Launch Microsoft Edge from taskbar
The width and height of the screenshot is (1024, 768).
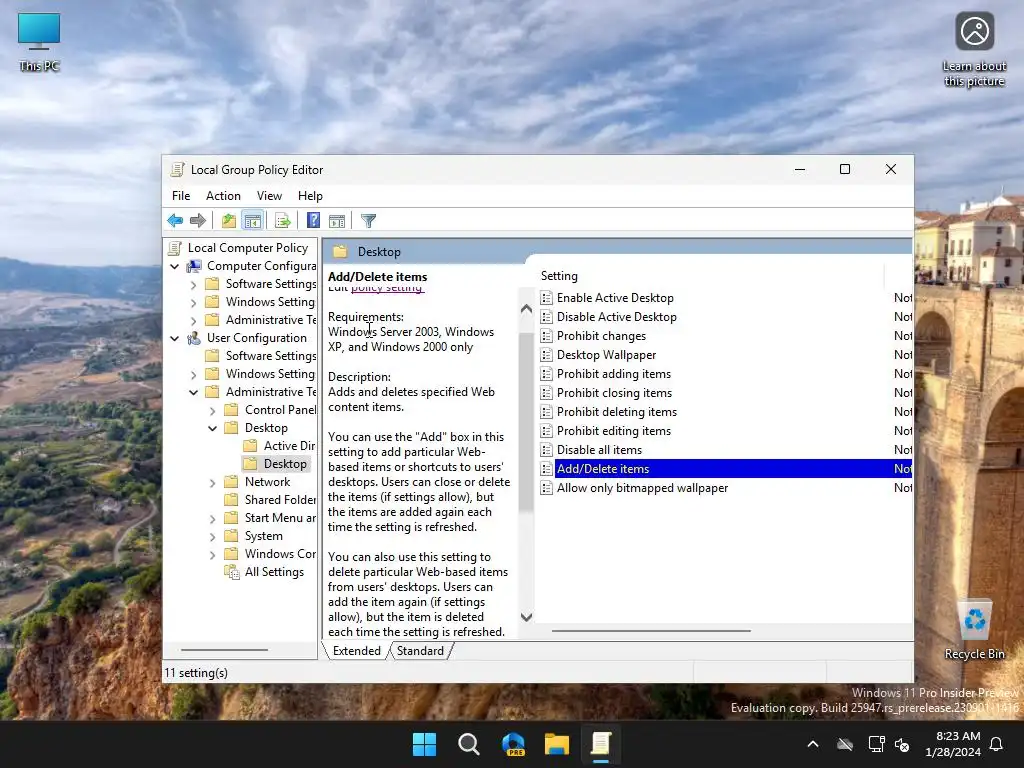coord(513,744)
